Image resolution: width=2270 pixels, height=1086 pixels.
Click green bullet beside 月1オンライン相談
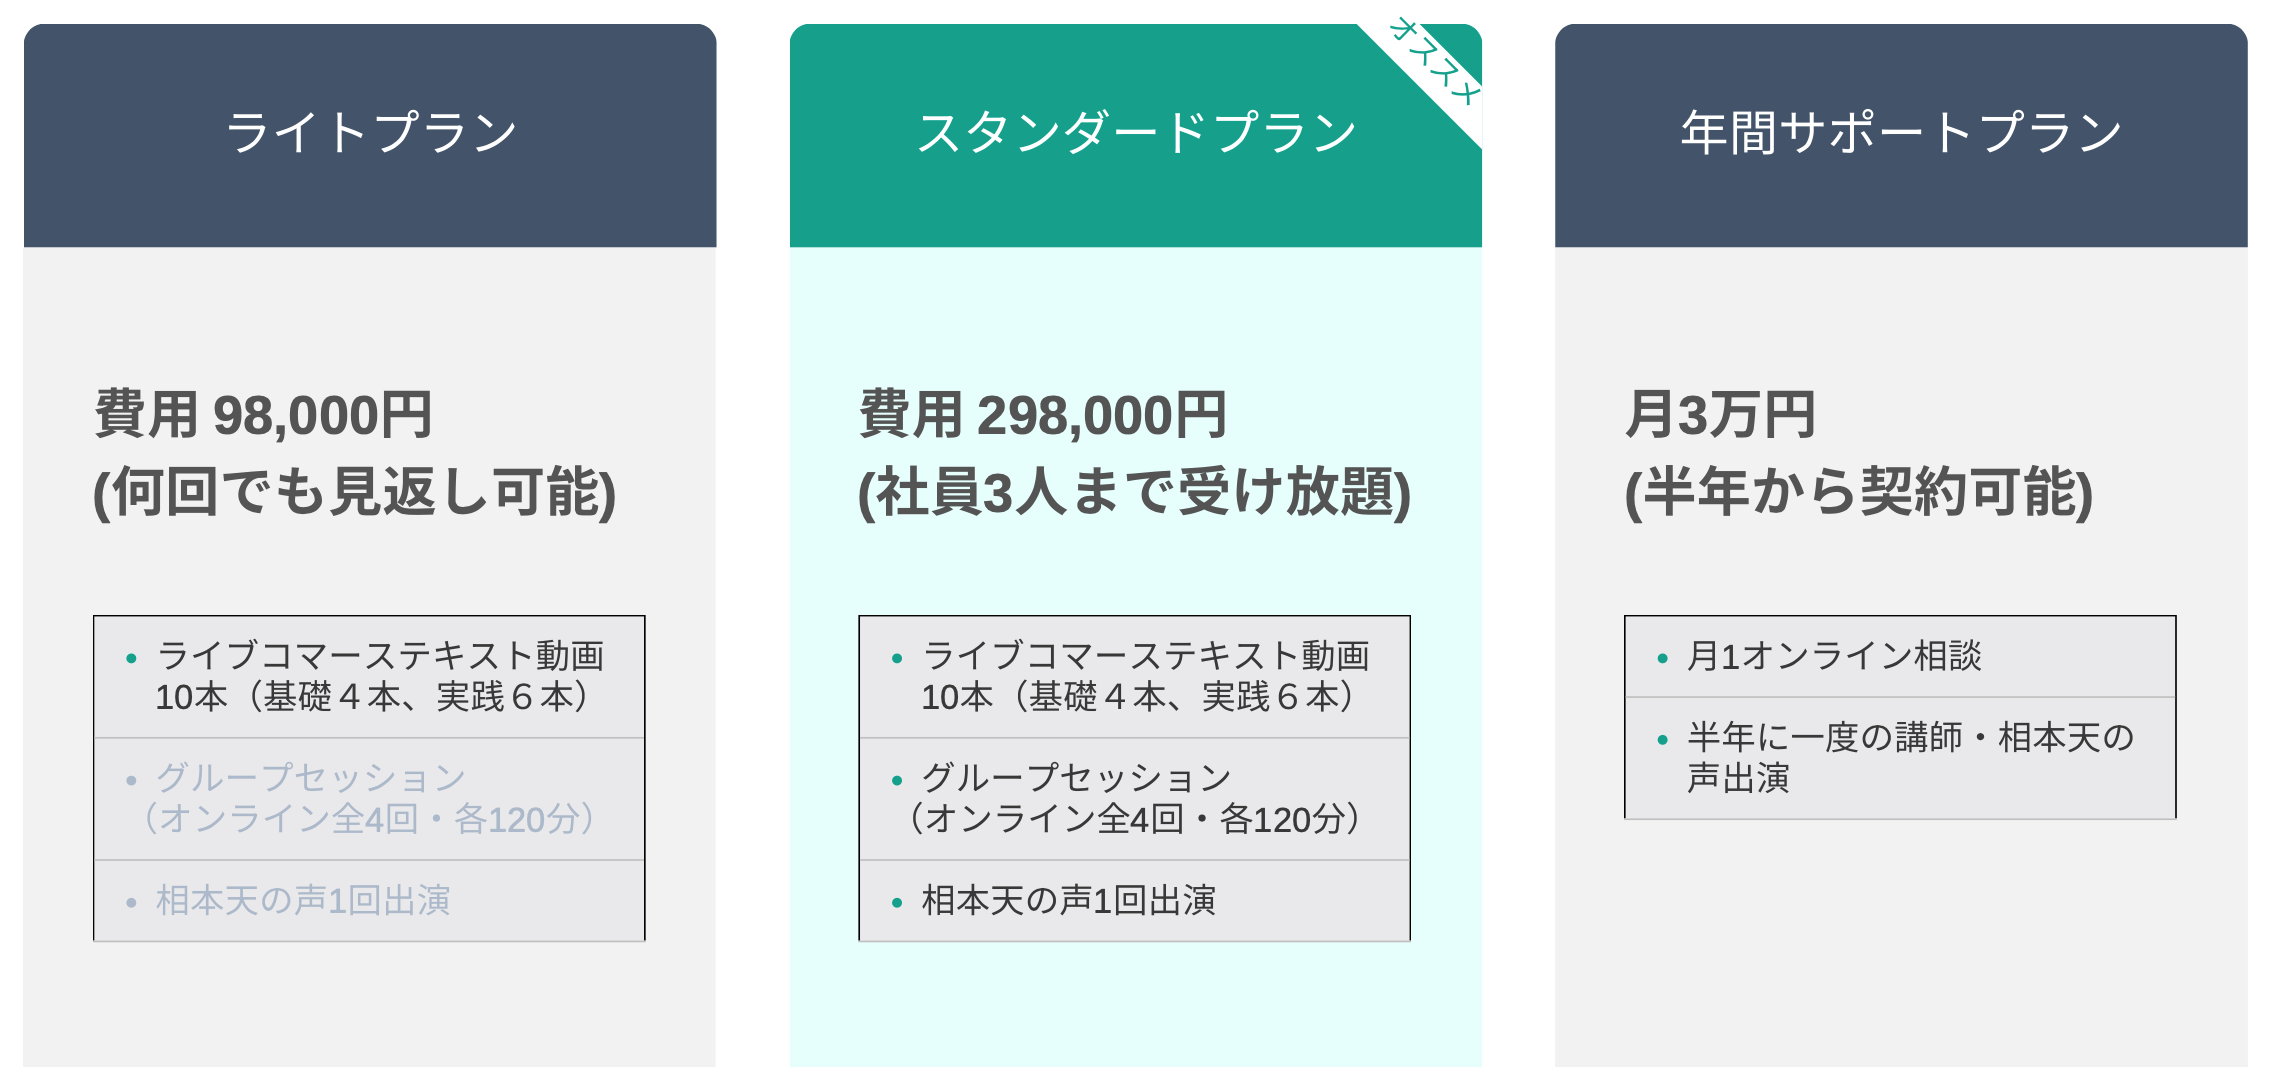[1662, 658]
